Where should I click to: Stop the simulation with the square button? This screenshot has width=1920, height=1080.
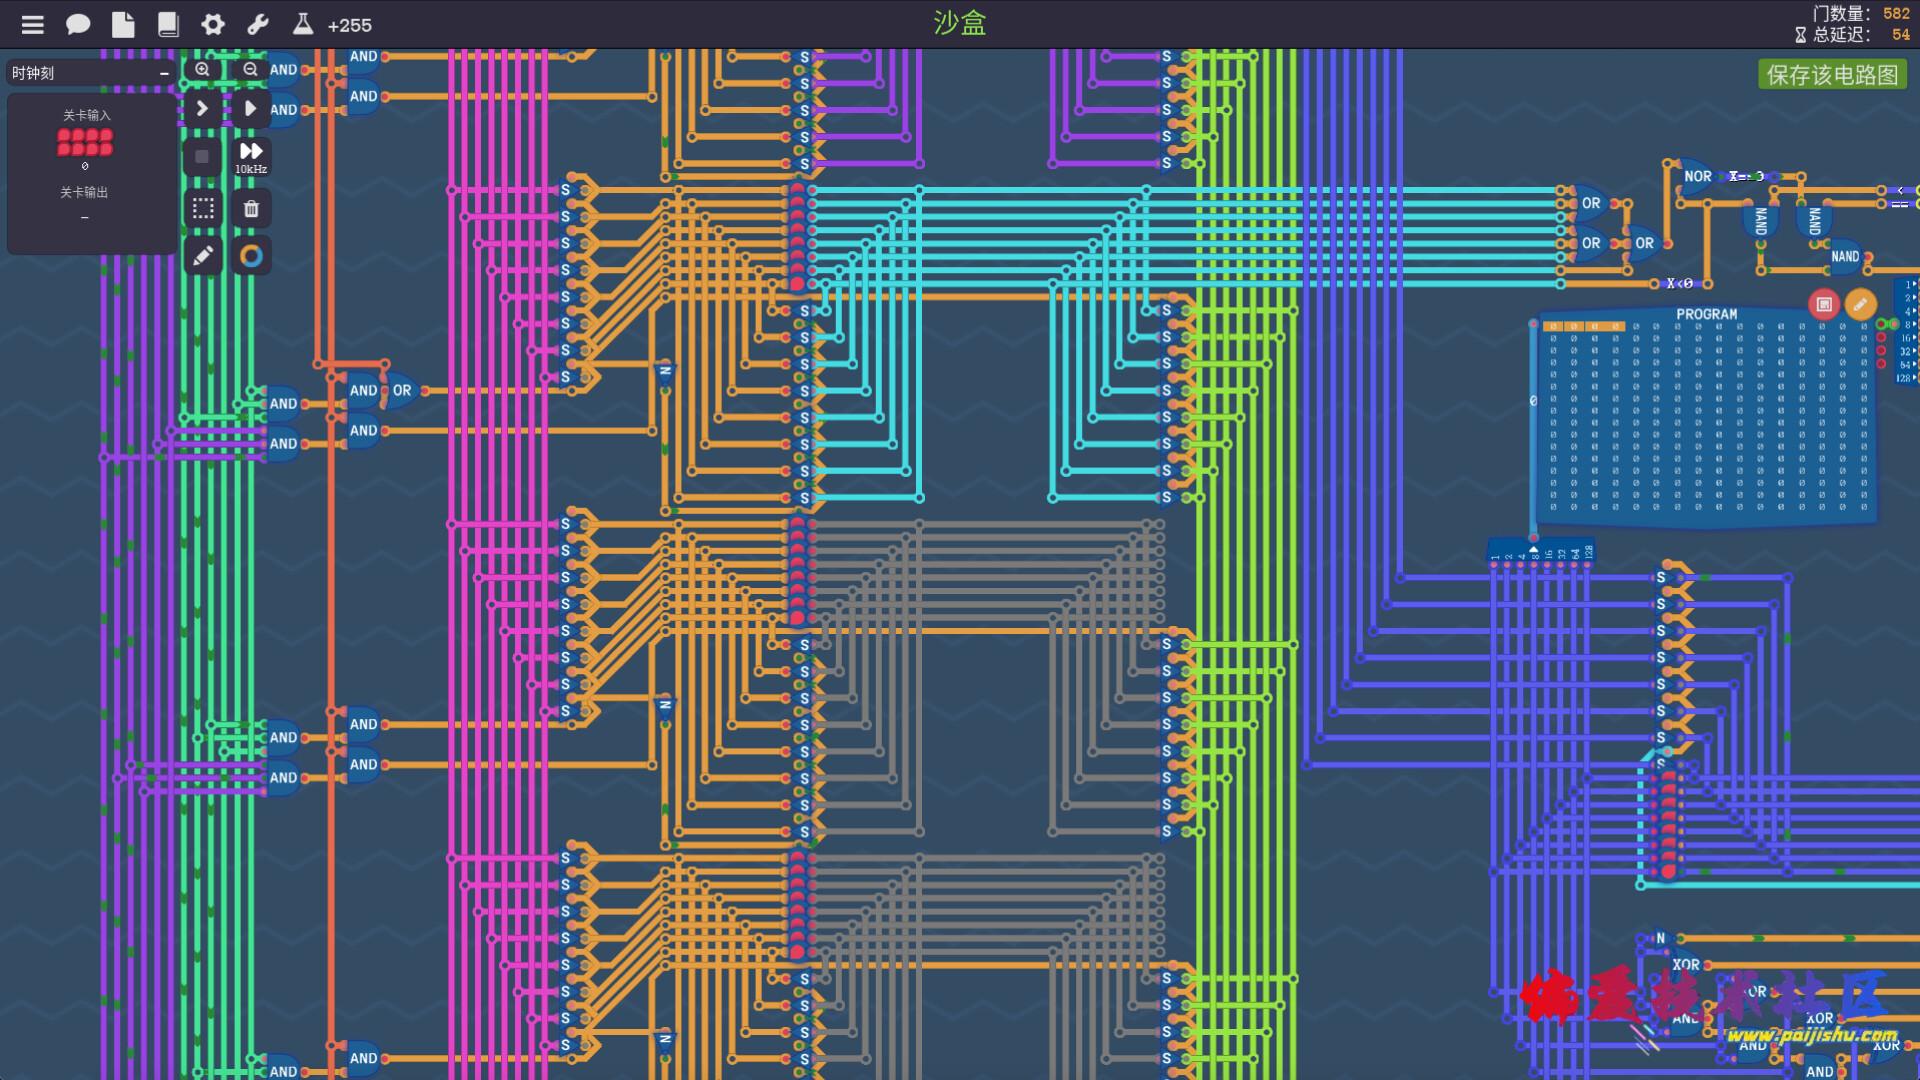coord(202,157)
